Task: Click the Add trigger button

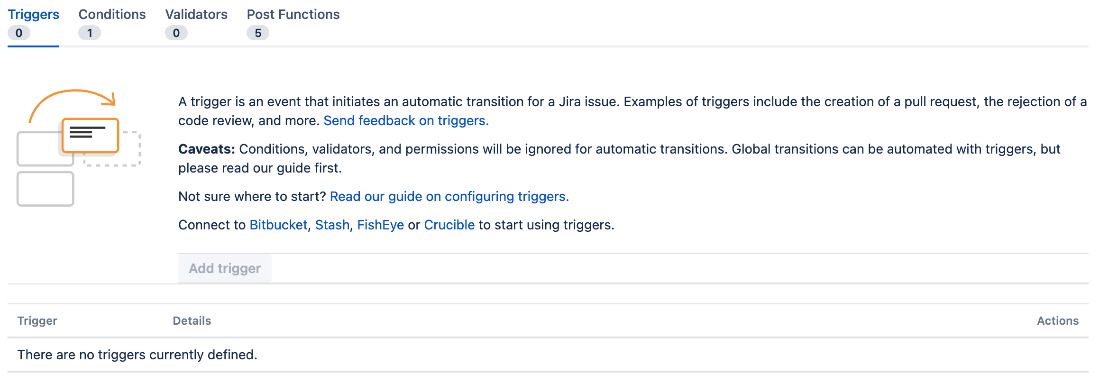Action: point(225,269)
